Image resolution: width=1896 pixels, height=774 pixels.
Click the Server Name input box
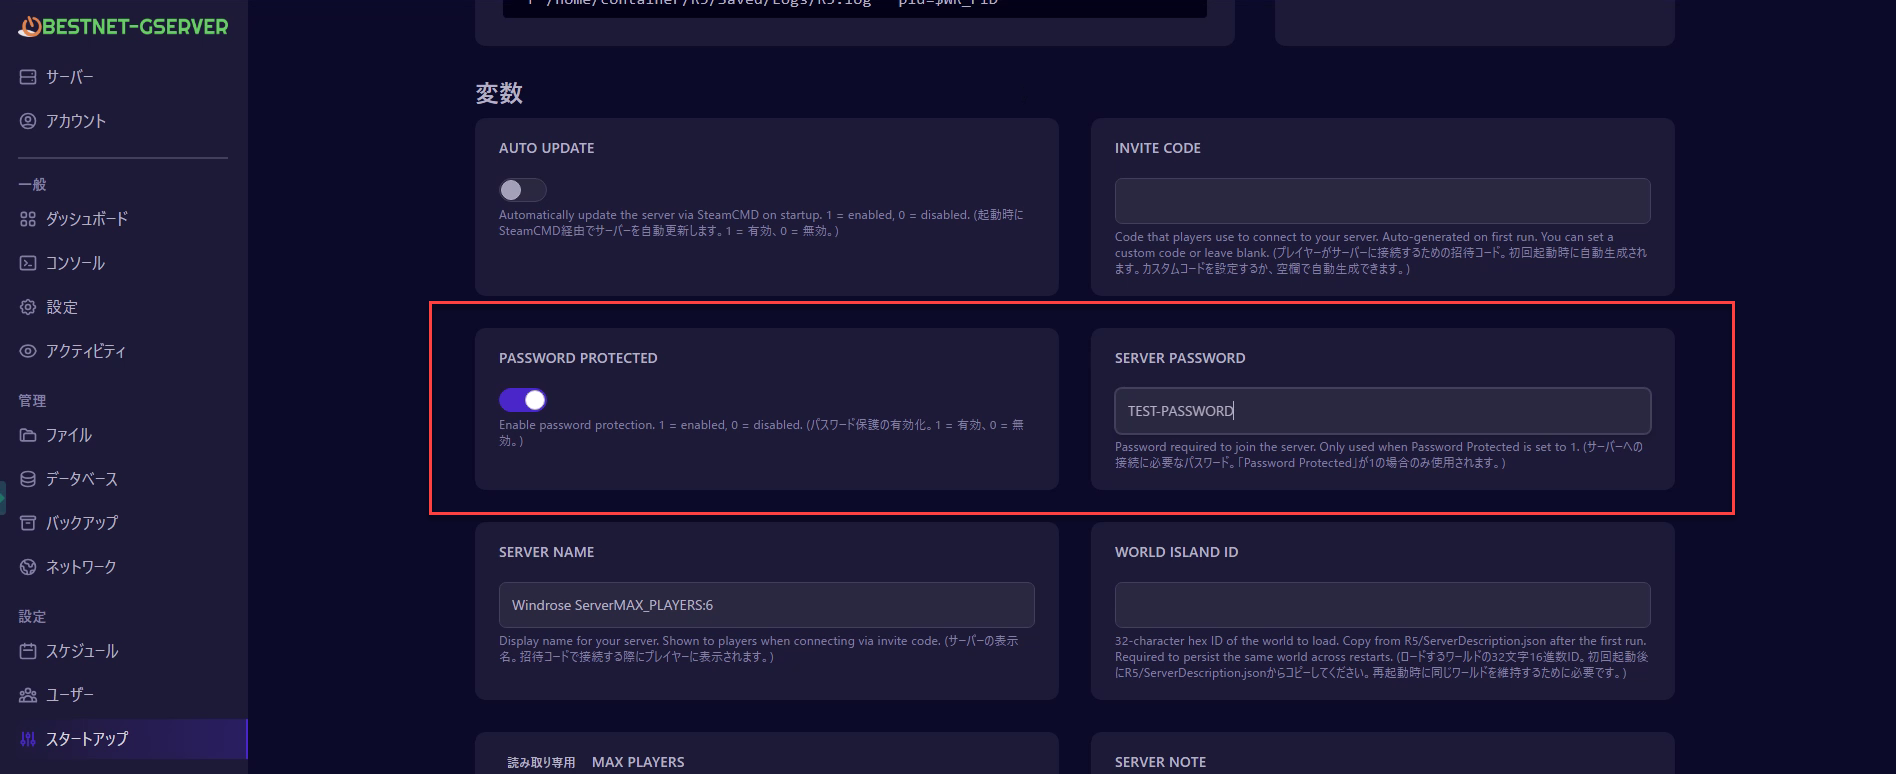tap(766, 605)
